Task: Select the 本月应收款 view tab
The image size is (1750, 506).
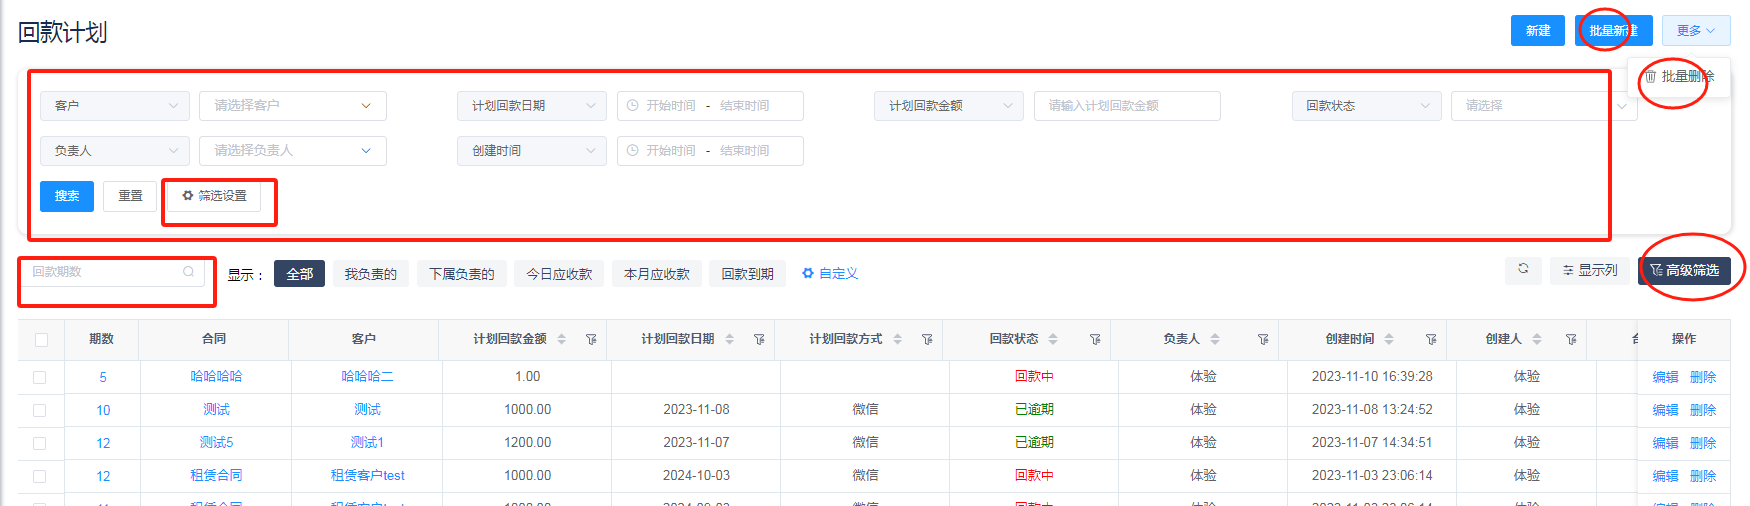Action: (x=656, y=274)
